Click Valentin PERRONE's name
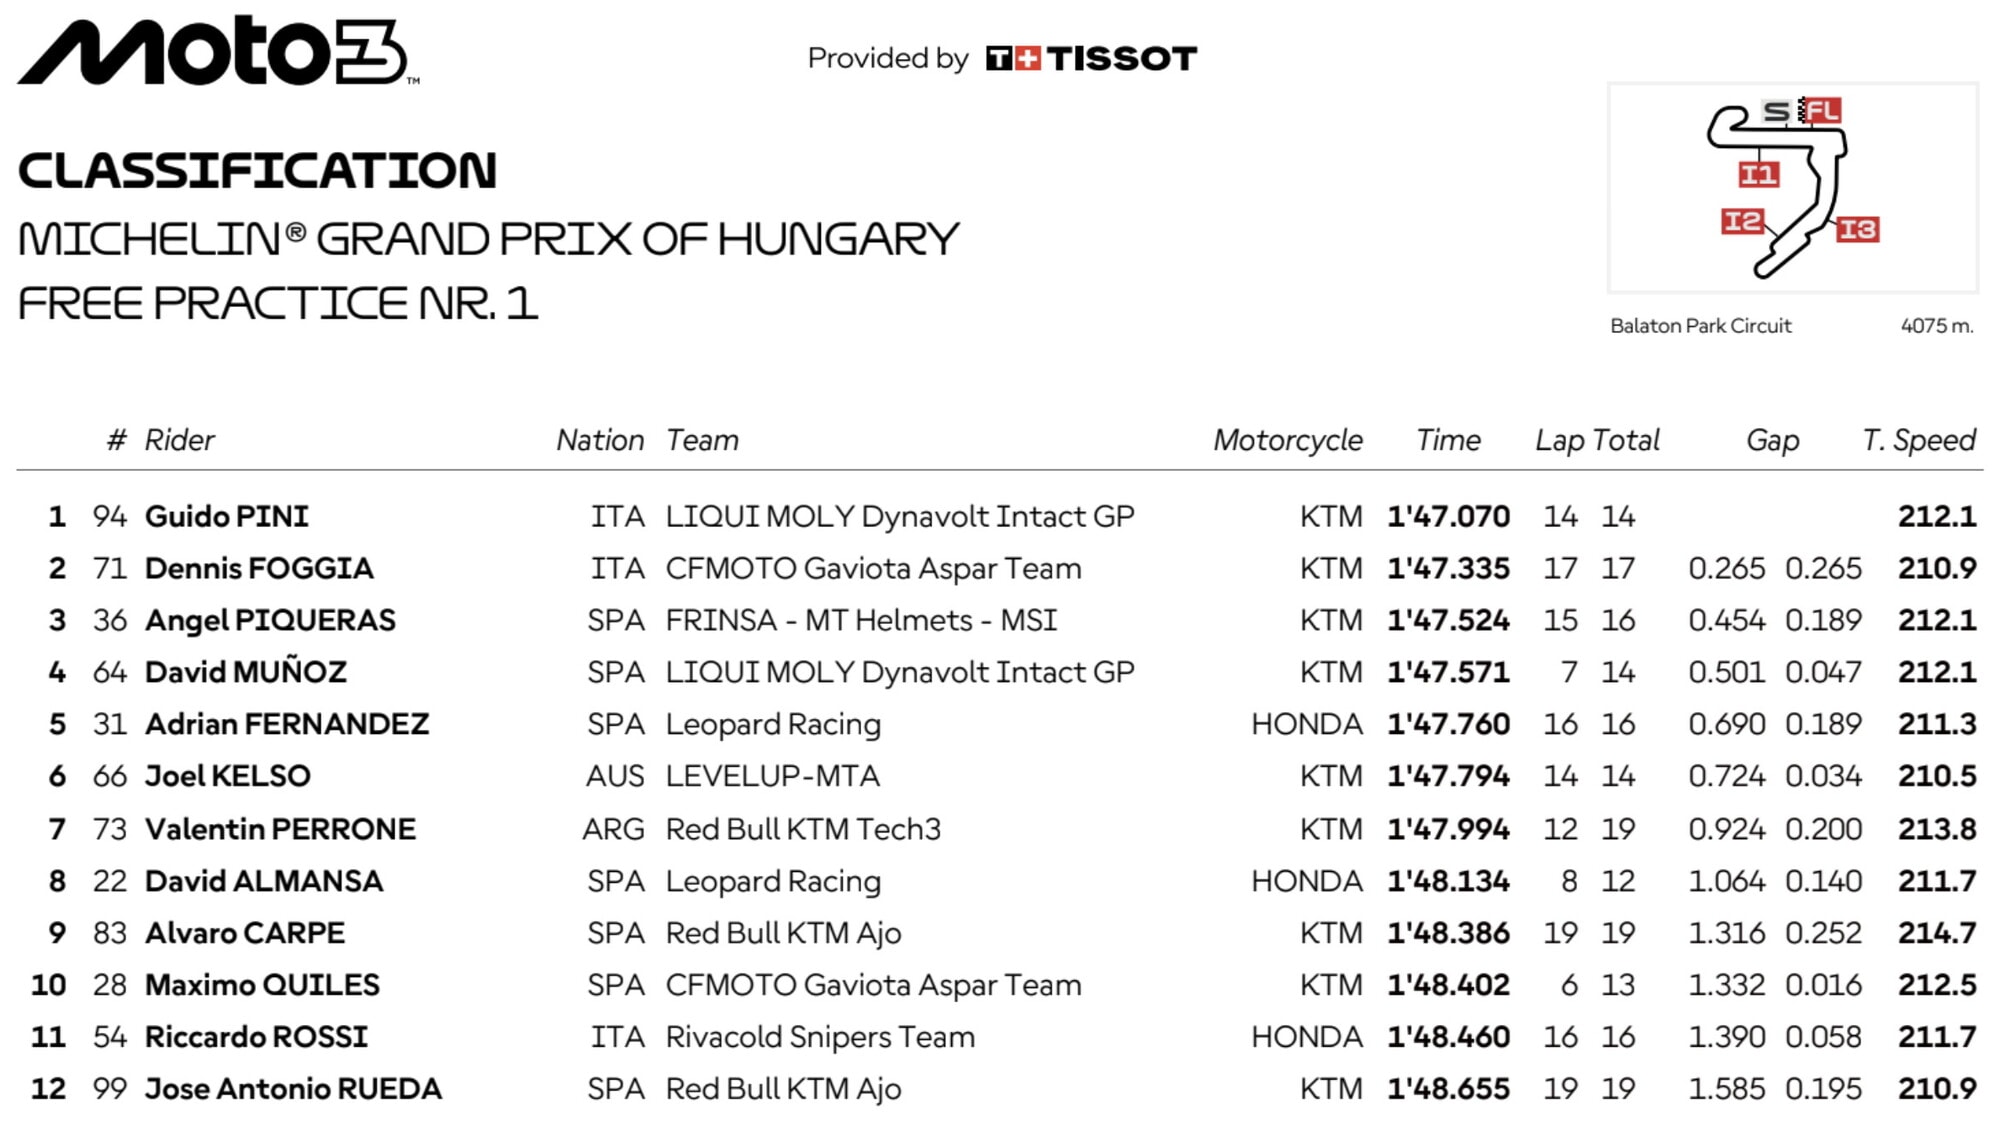The image size is (2000, 1125). (x=280, y=829)
